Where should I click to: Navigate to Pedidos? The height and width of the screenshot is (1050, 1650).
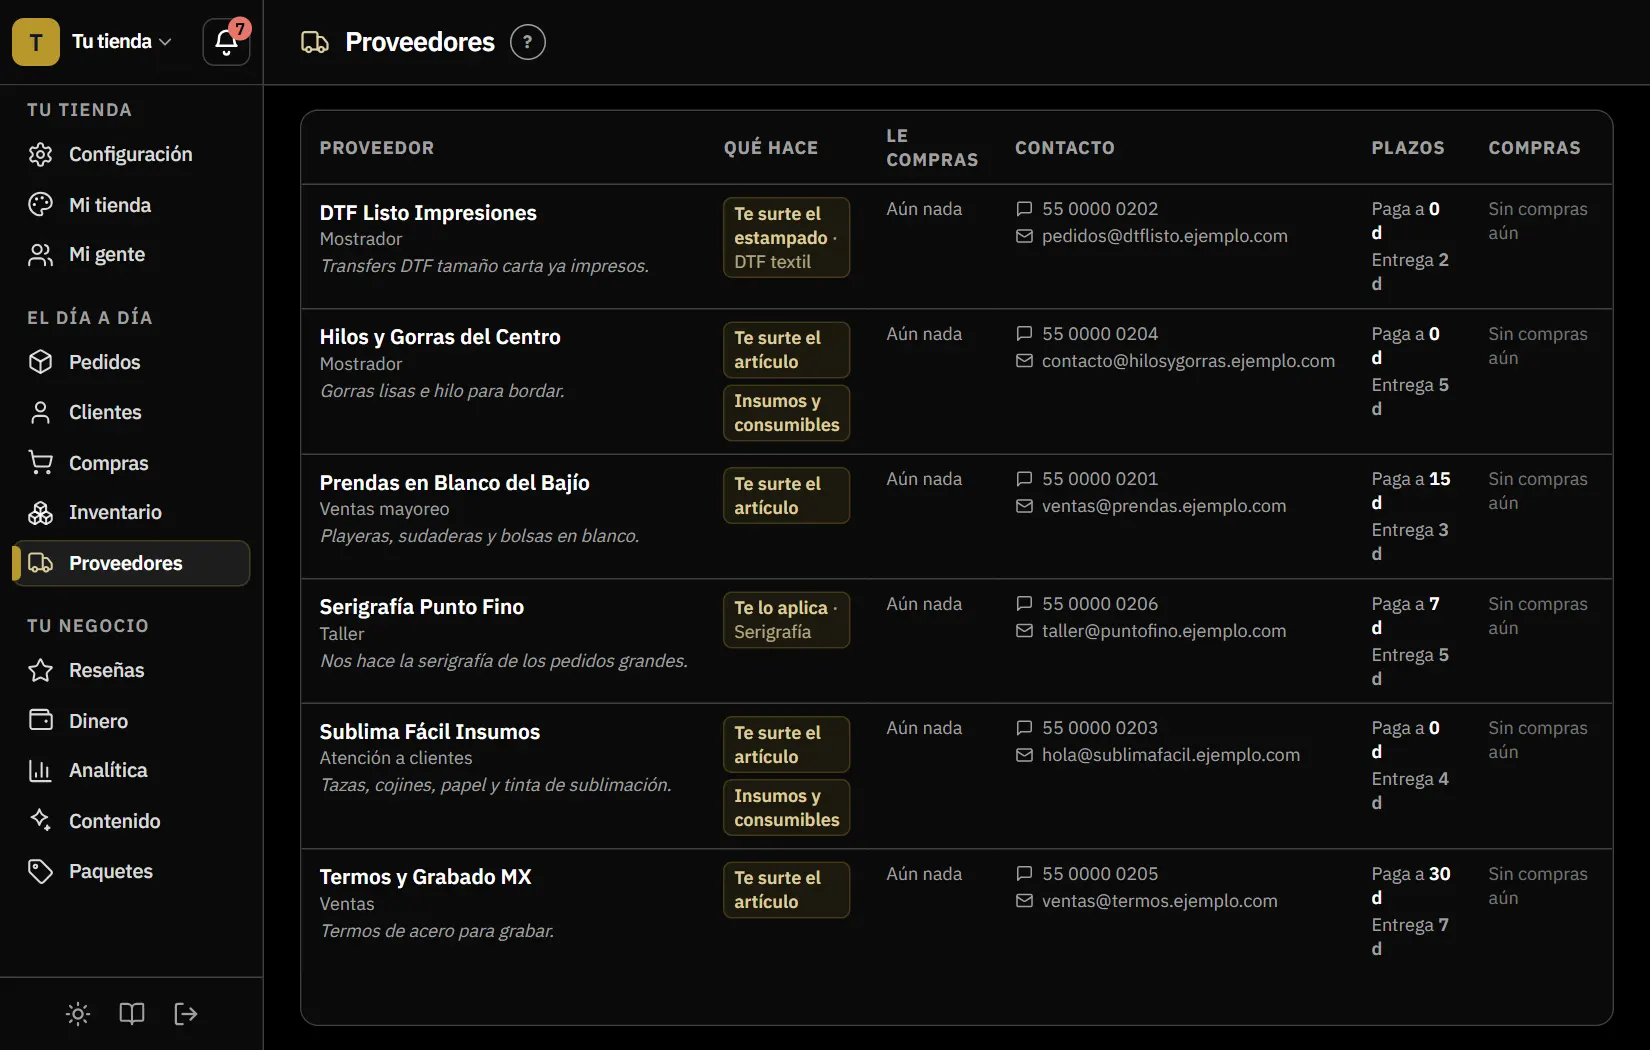coord(131,362)
